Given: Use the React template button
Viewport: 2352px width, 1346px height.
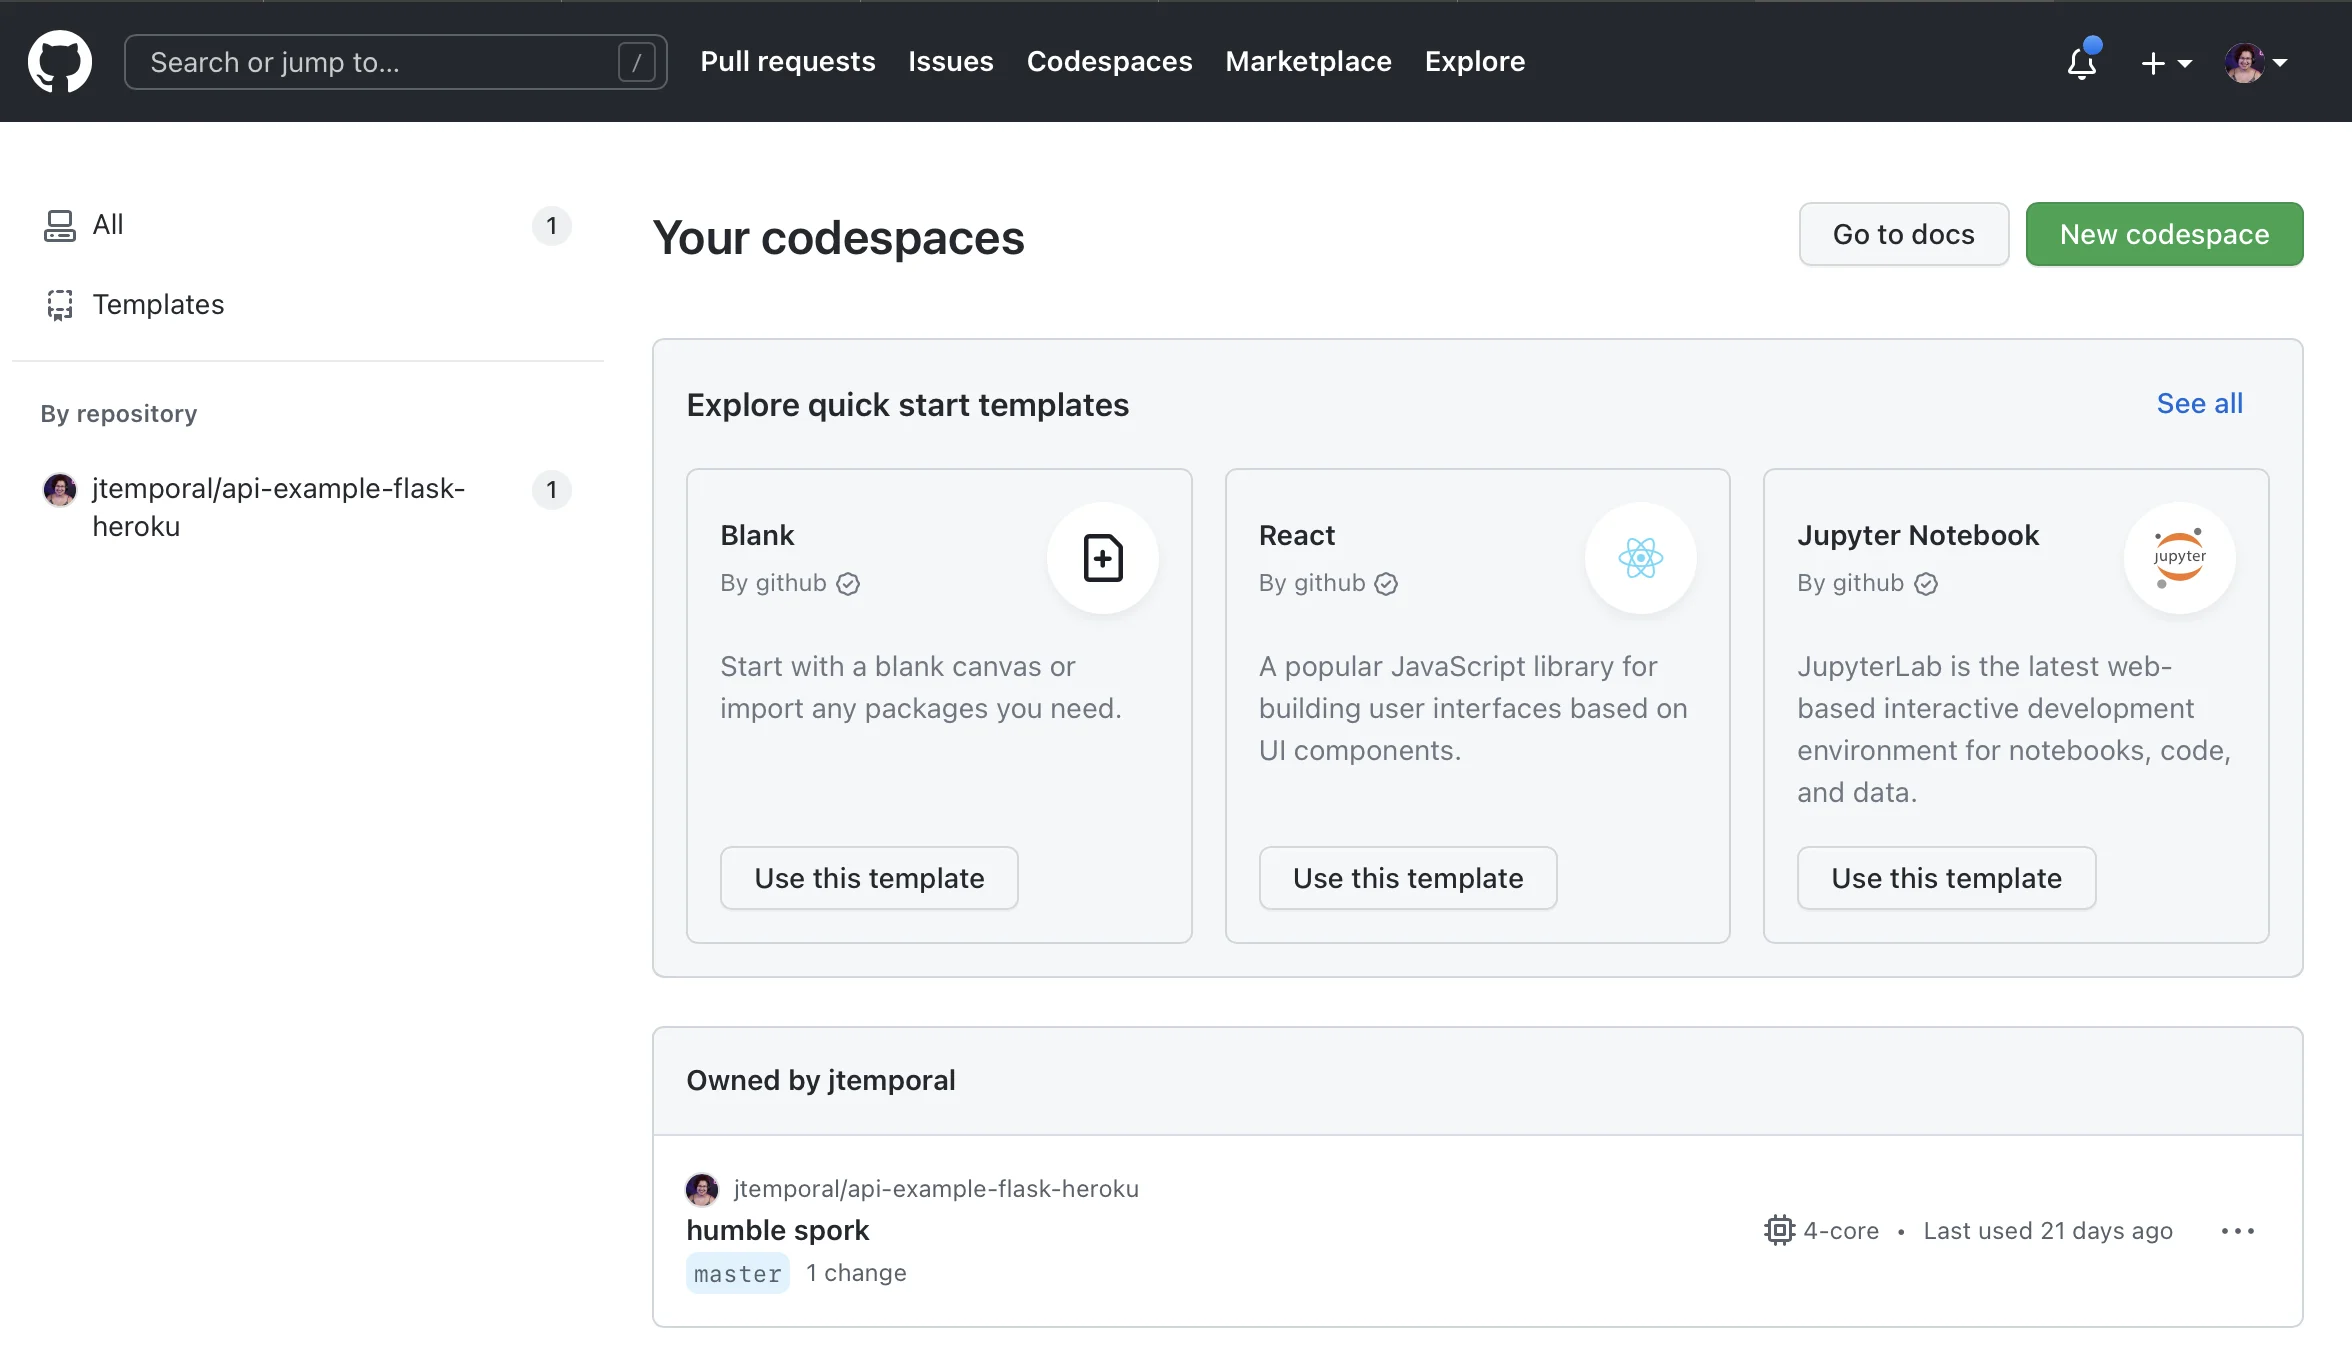Looking at the screenshot, I should [x=1407, y=878].
